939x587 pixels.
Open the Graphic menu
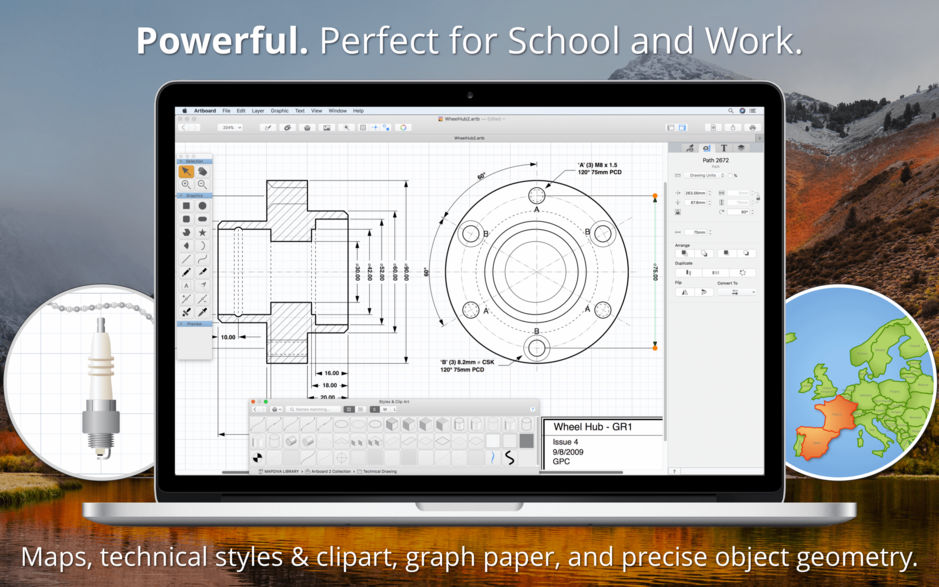coord(279,110)
